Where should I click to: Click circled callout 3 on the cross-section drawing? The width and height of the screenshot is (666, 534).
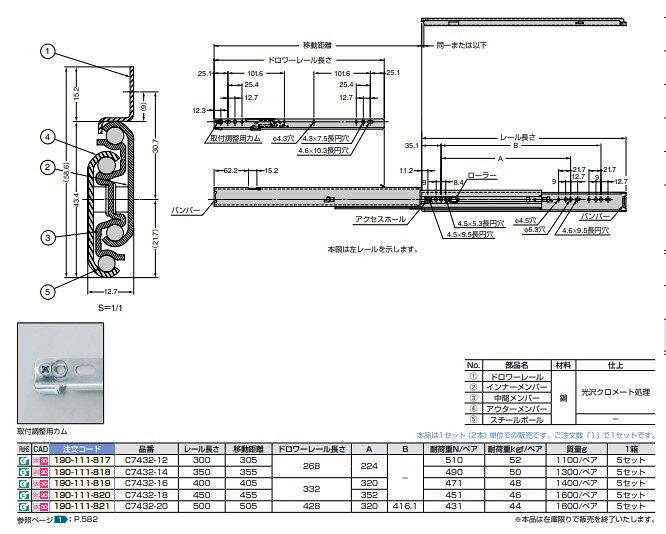[x=48, y=237]
